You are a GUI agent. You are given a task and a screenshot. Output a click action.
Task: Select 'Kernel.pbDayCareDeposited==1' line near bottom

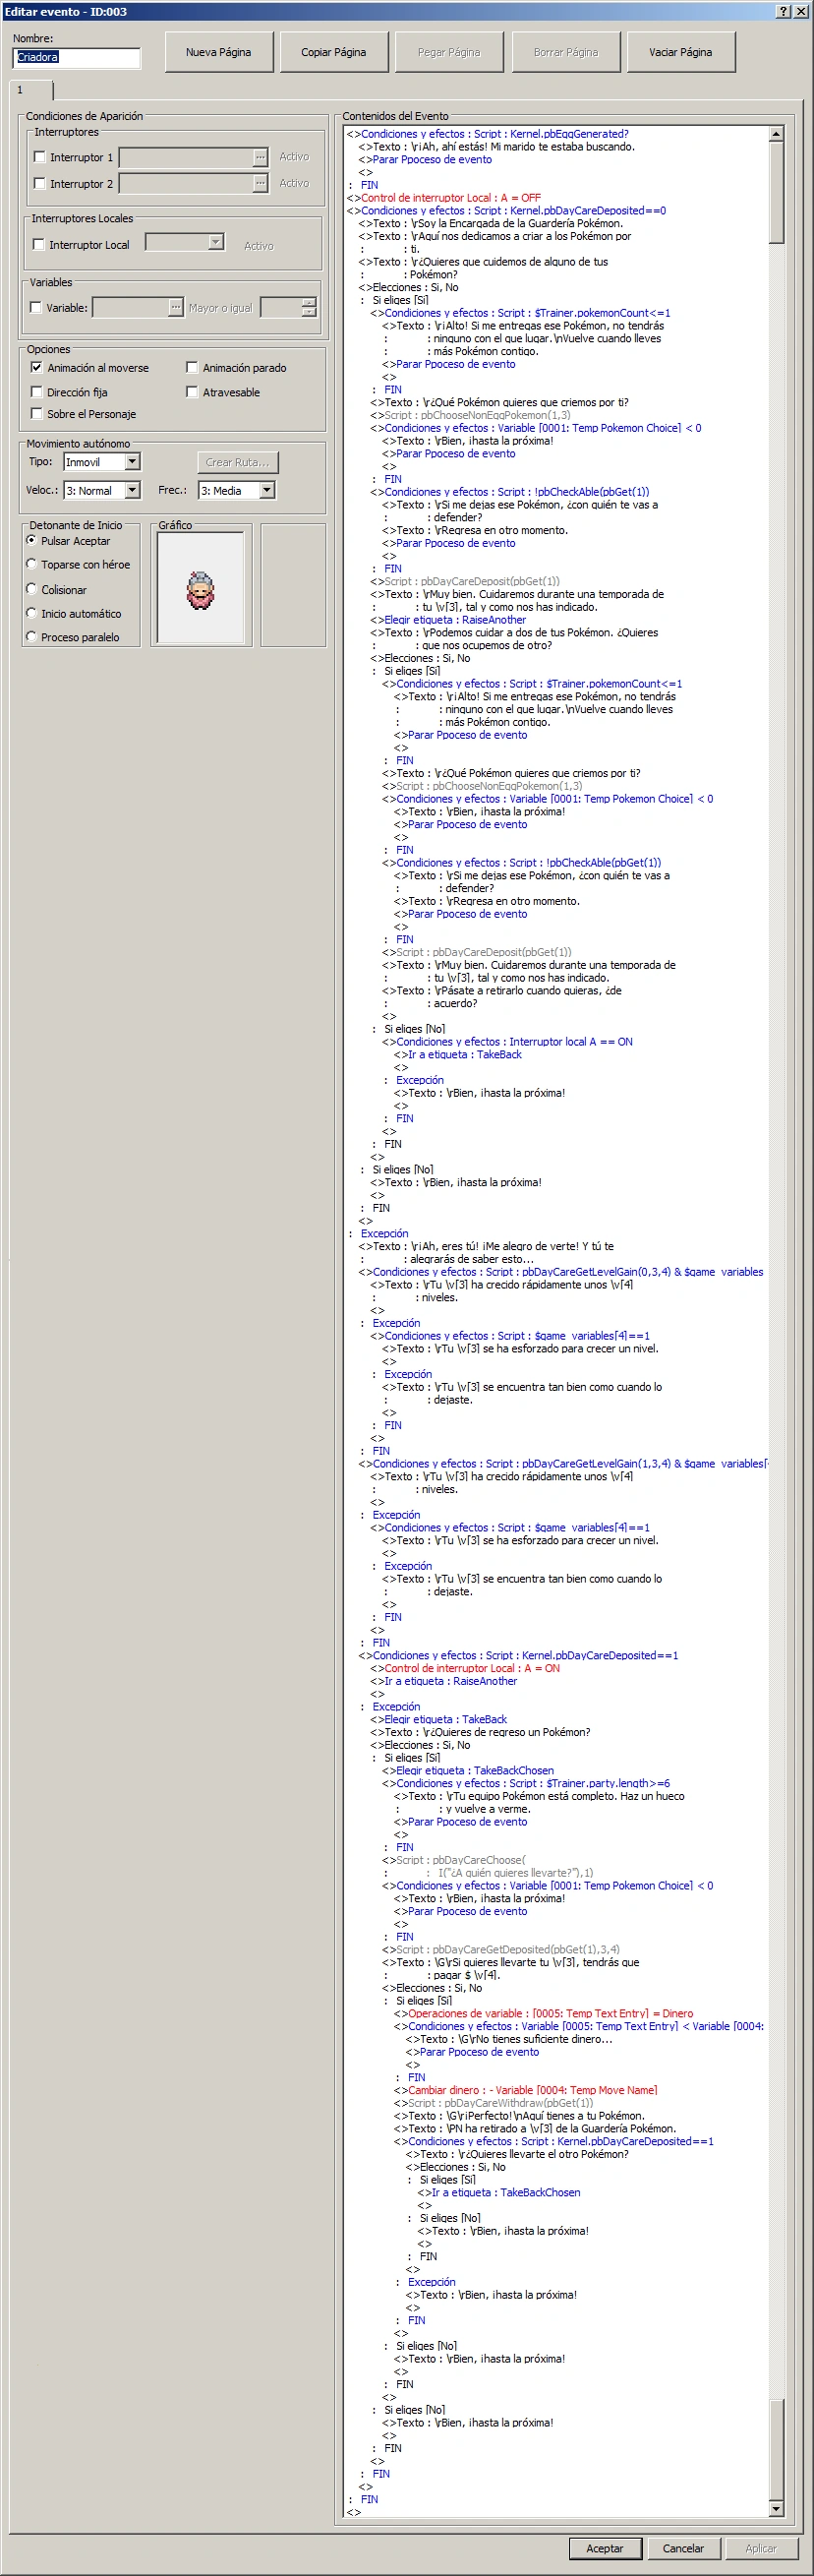554,2142
